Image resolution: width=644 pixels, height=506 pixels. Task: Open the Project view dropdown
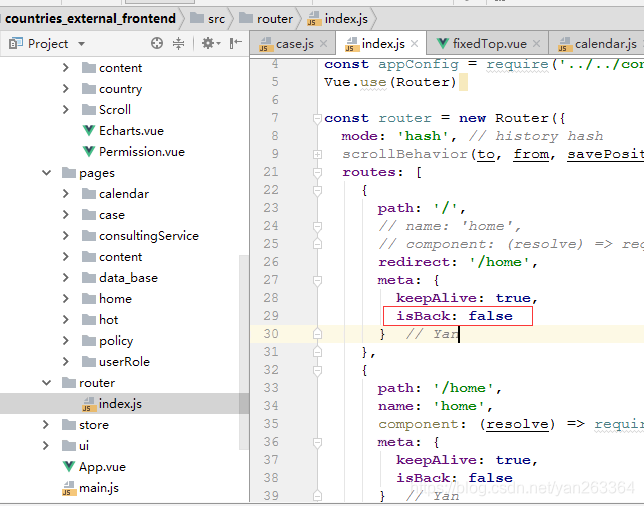[81, 44]
